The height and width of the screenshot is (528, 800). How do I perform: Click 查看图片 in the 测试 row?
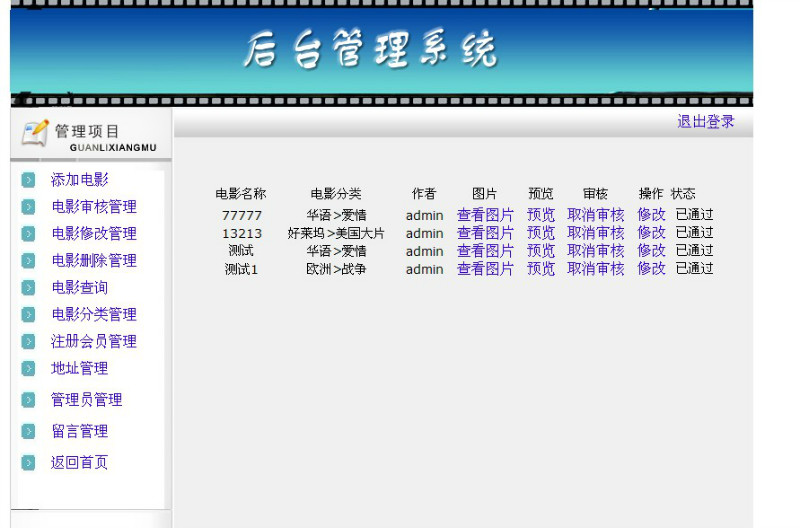485,250
